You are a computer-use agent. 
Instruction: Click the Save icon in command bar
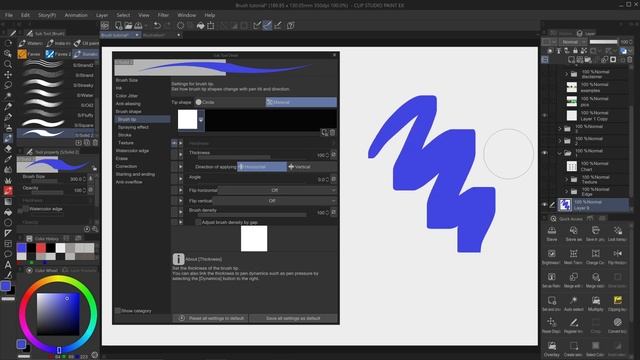138,25
